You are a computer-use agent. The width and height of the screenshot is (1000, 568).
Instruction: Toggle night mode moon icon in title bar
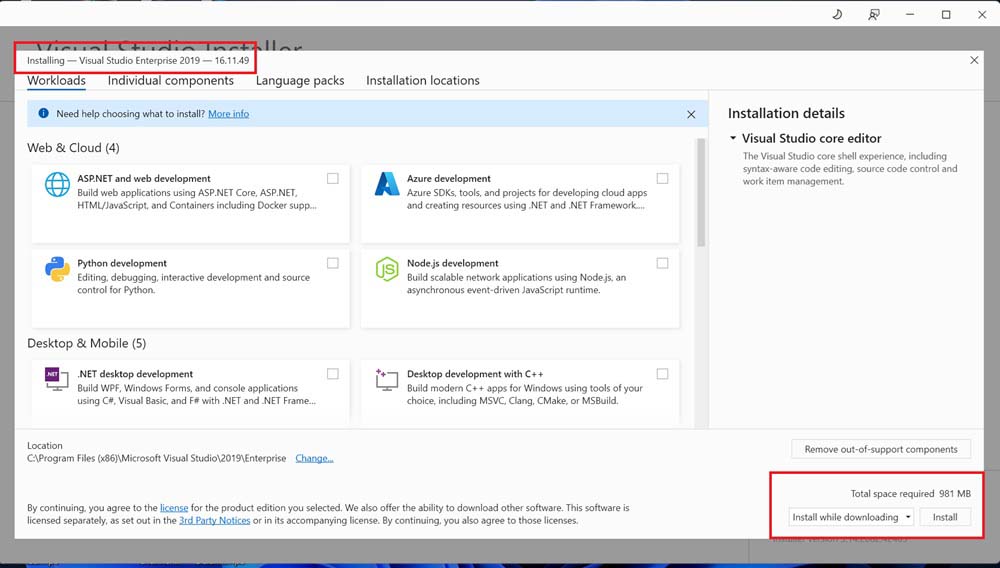point(838,14)
